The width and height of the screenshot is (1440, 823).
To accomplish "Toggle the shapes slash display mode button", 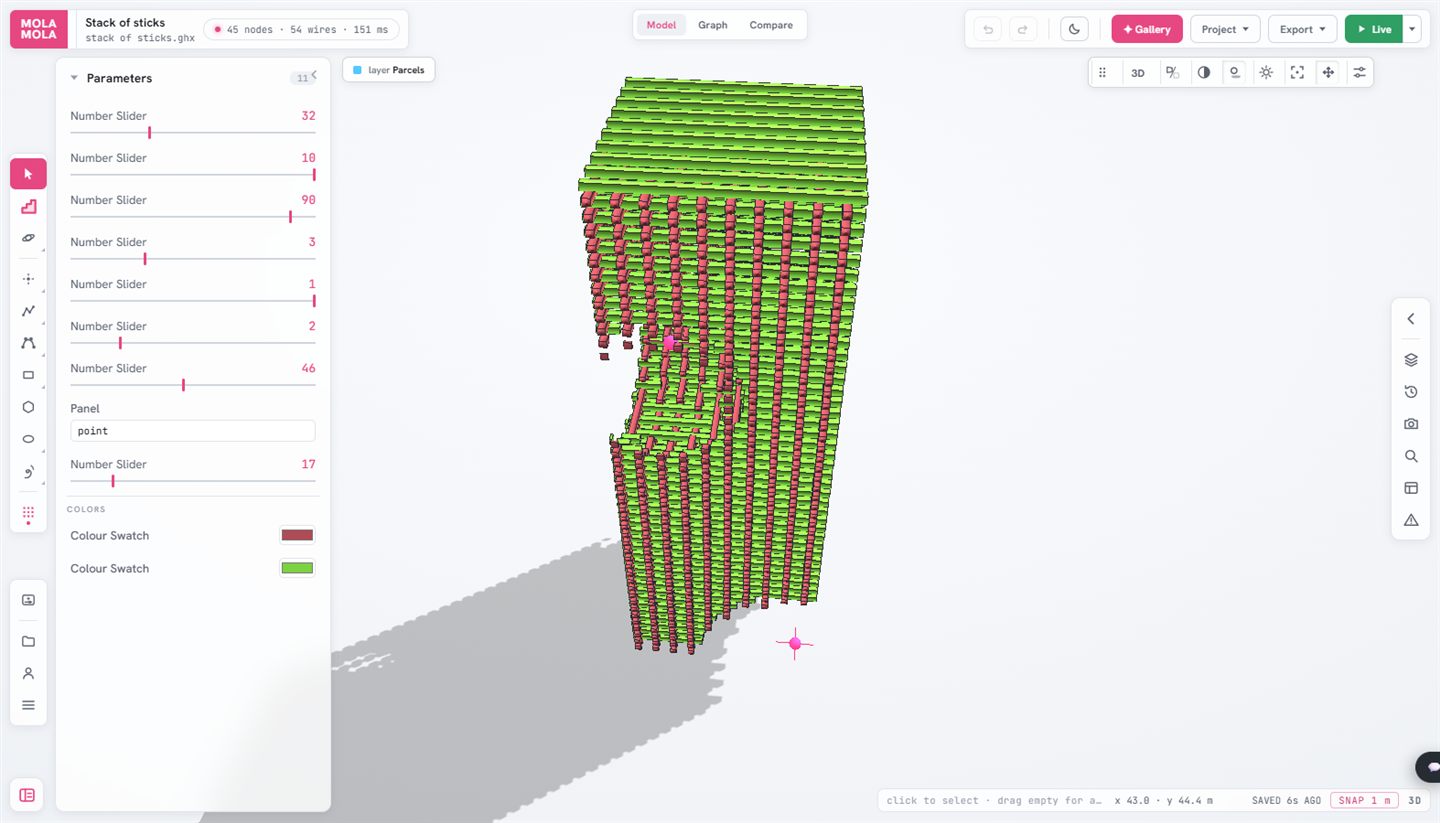I will click(x=1173, y=72).
